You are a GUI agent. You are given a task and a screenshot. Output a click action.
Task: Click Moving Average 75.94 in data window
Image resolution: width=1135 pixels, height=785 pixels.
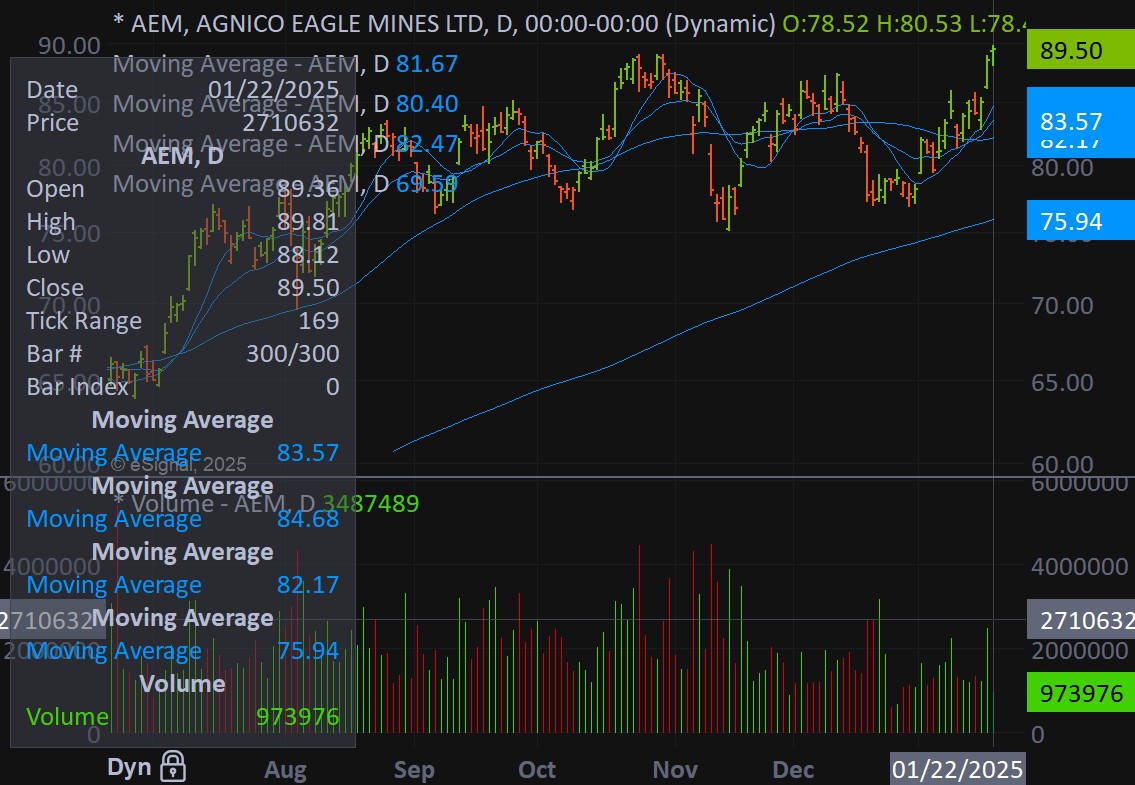182,650
